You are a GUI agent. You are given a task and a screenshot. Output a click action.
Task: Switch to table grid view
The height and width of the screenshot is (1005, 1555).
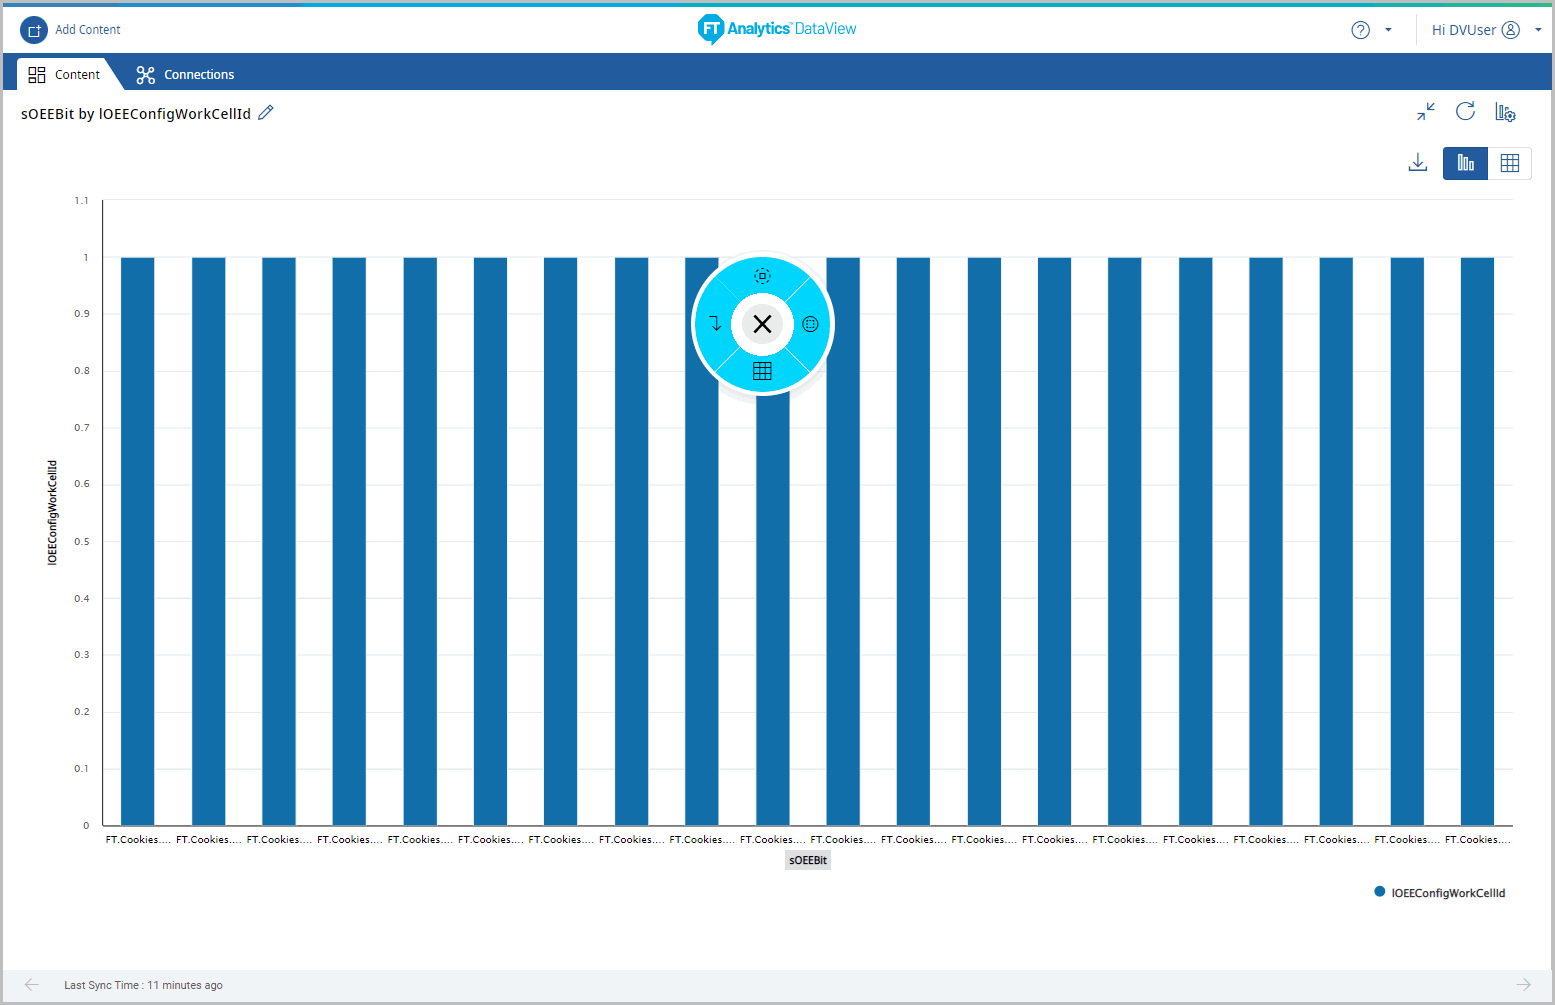(1509, 163)
